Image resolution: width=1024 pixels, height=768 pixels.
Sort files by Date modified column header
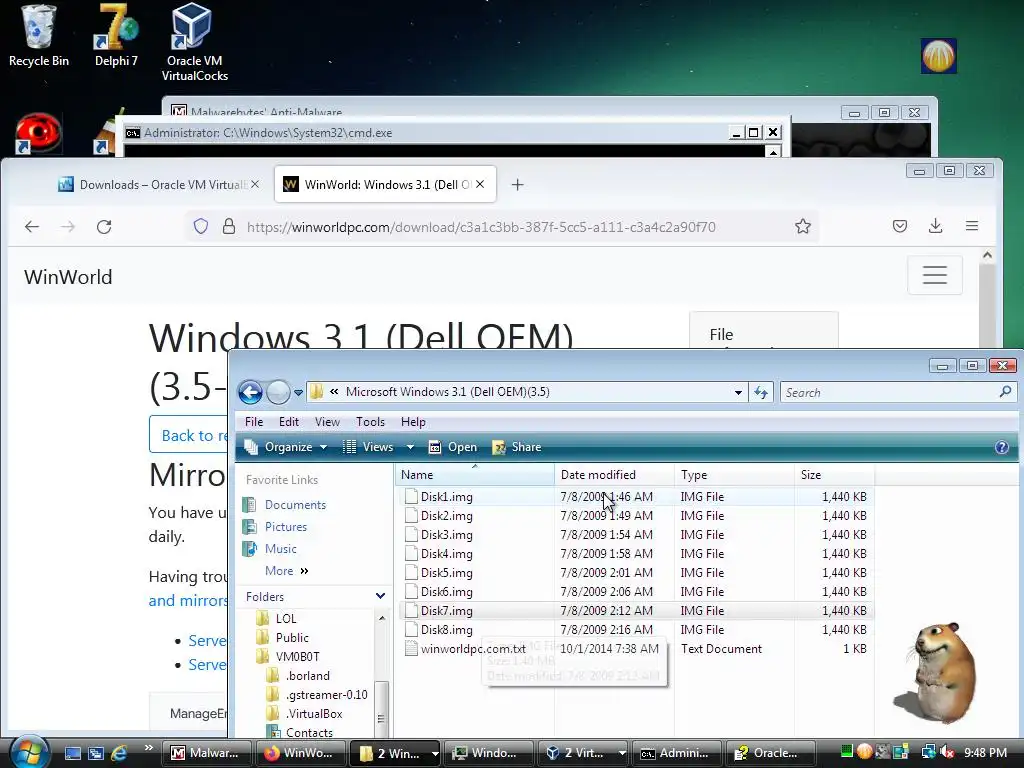(x=614, y=475)
